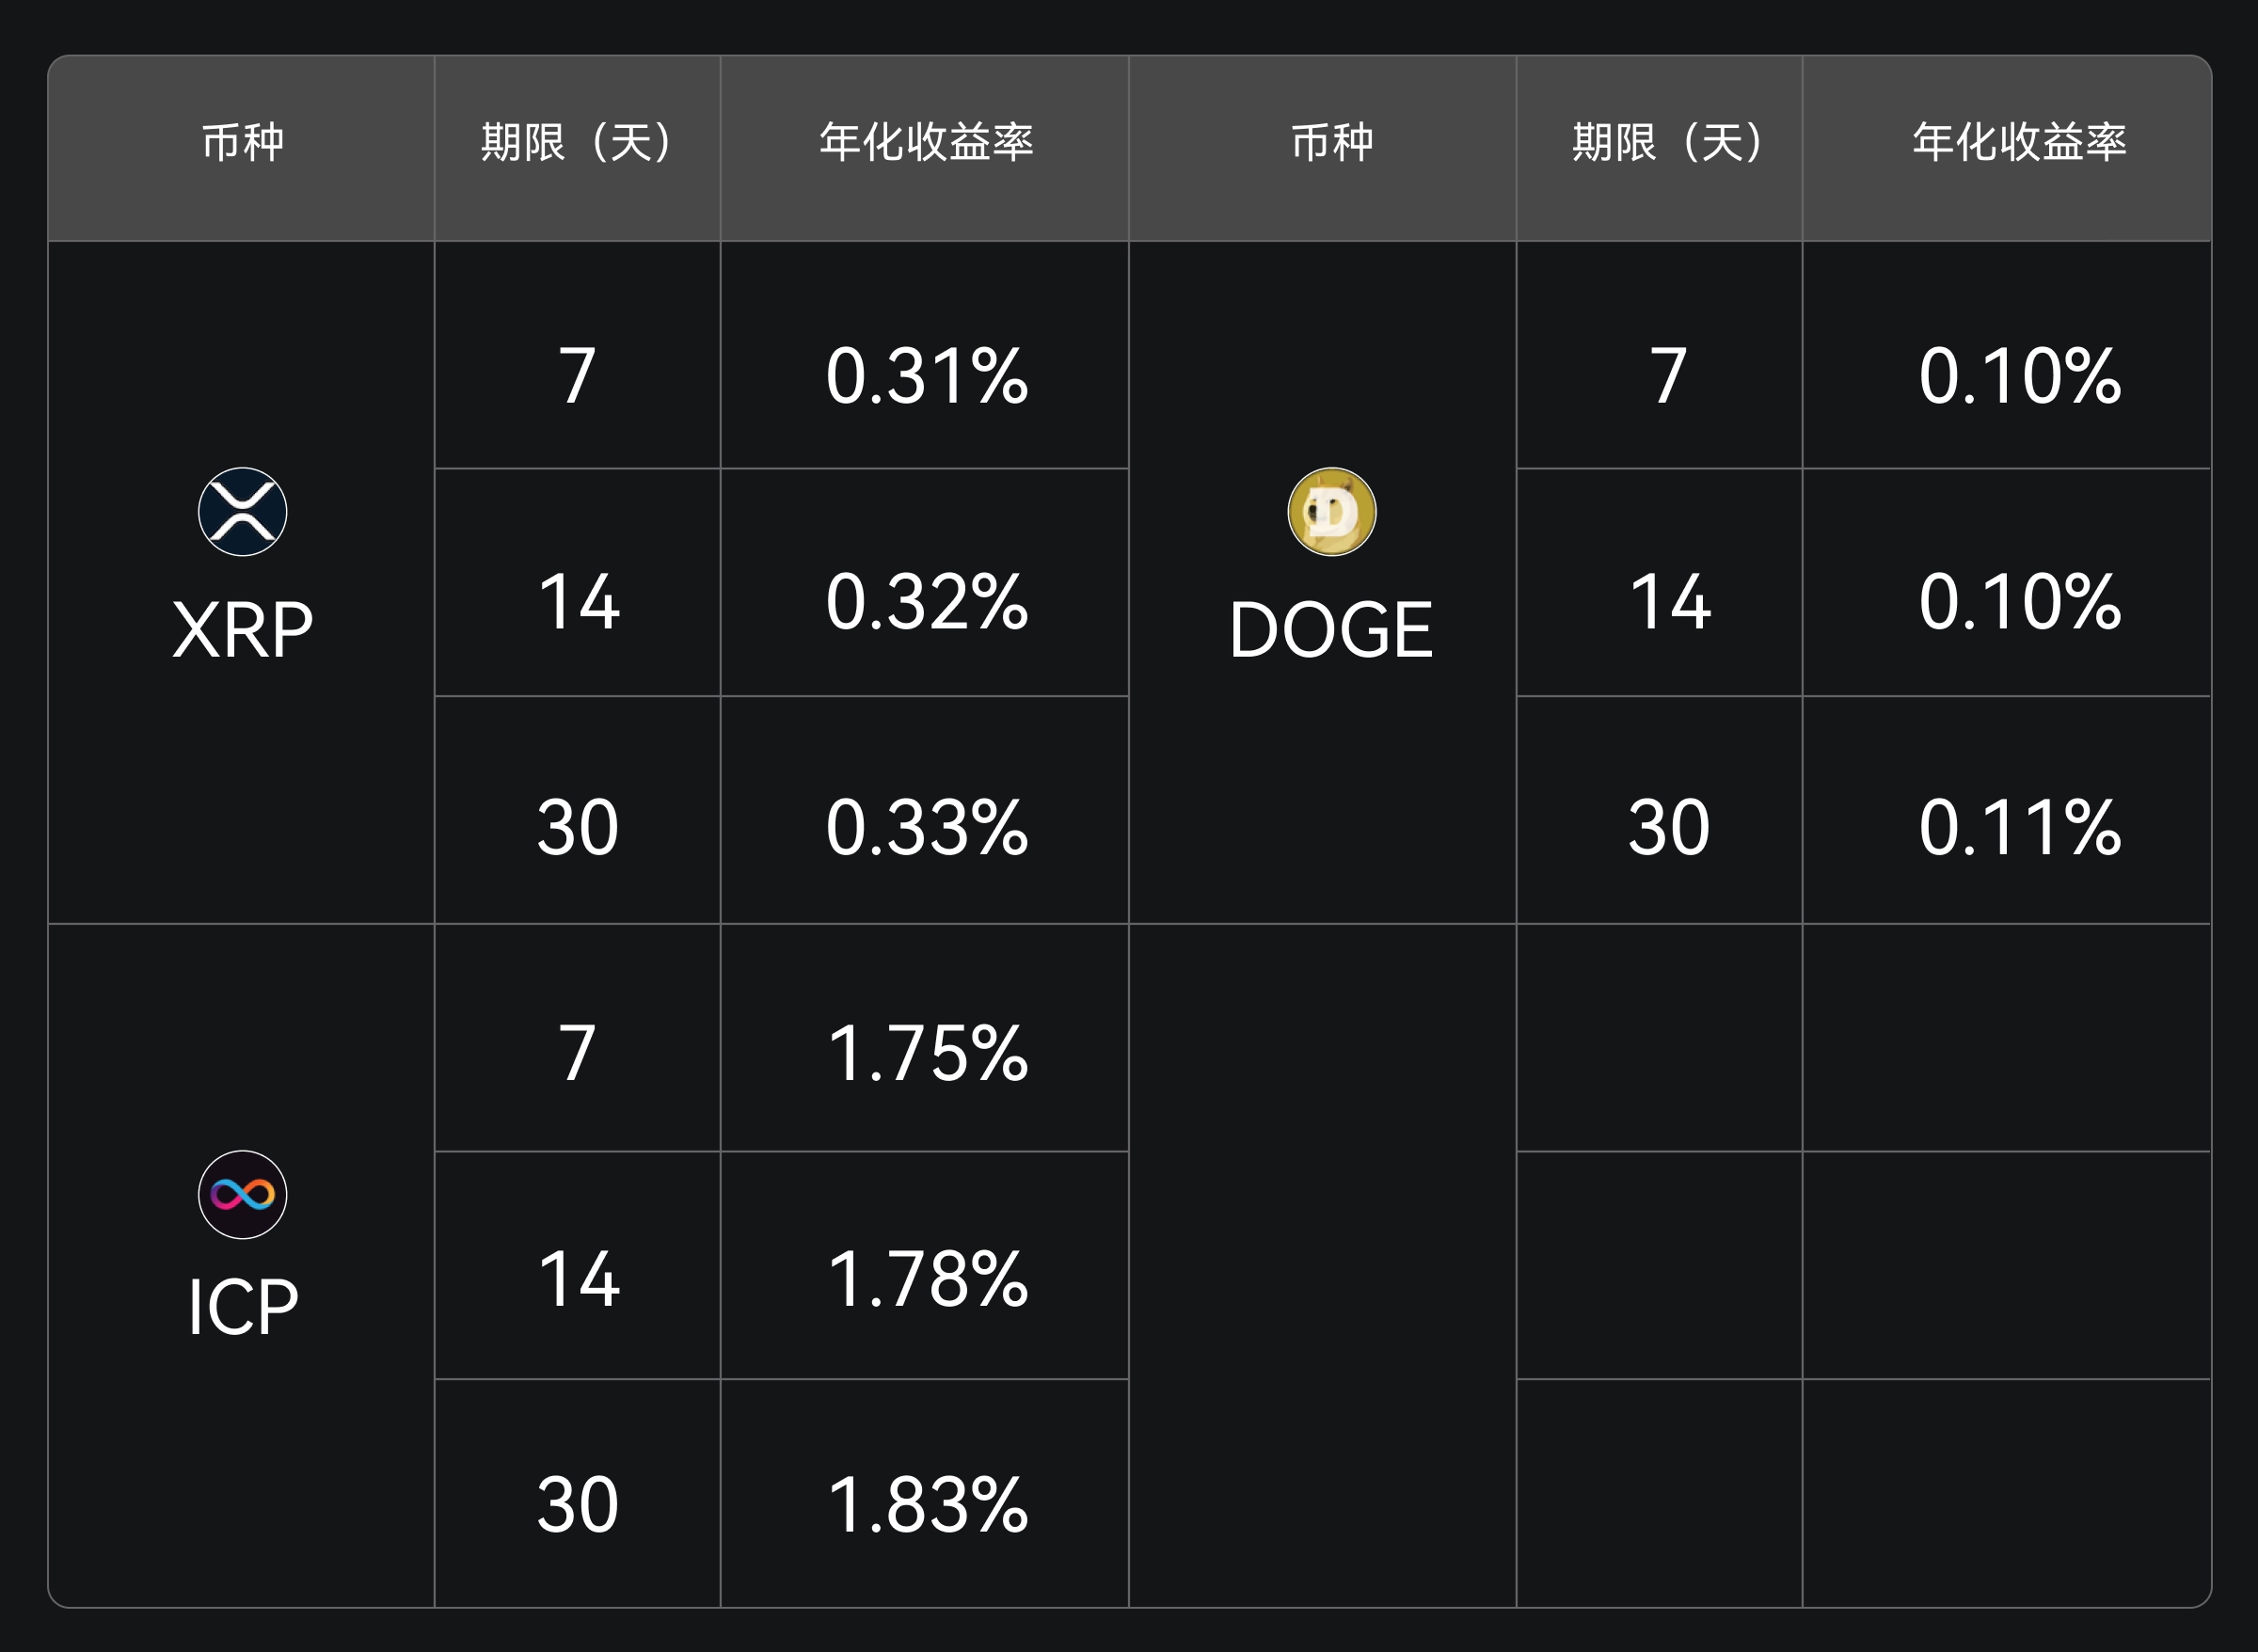Click the 1.78% annualized yield value
Screen dimensions: 2258x1652
(x=926, y=1280)
